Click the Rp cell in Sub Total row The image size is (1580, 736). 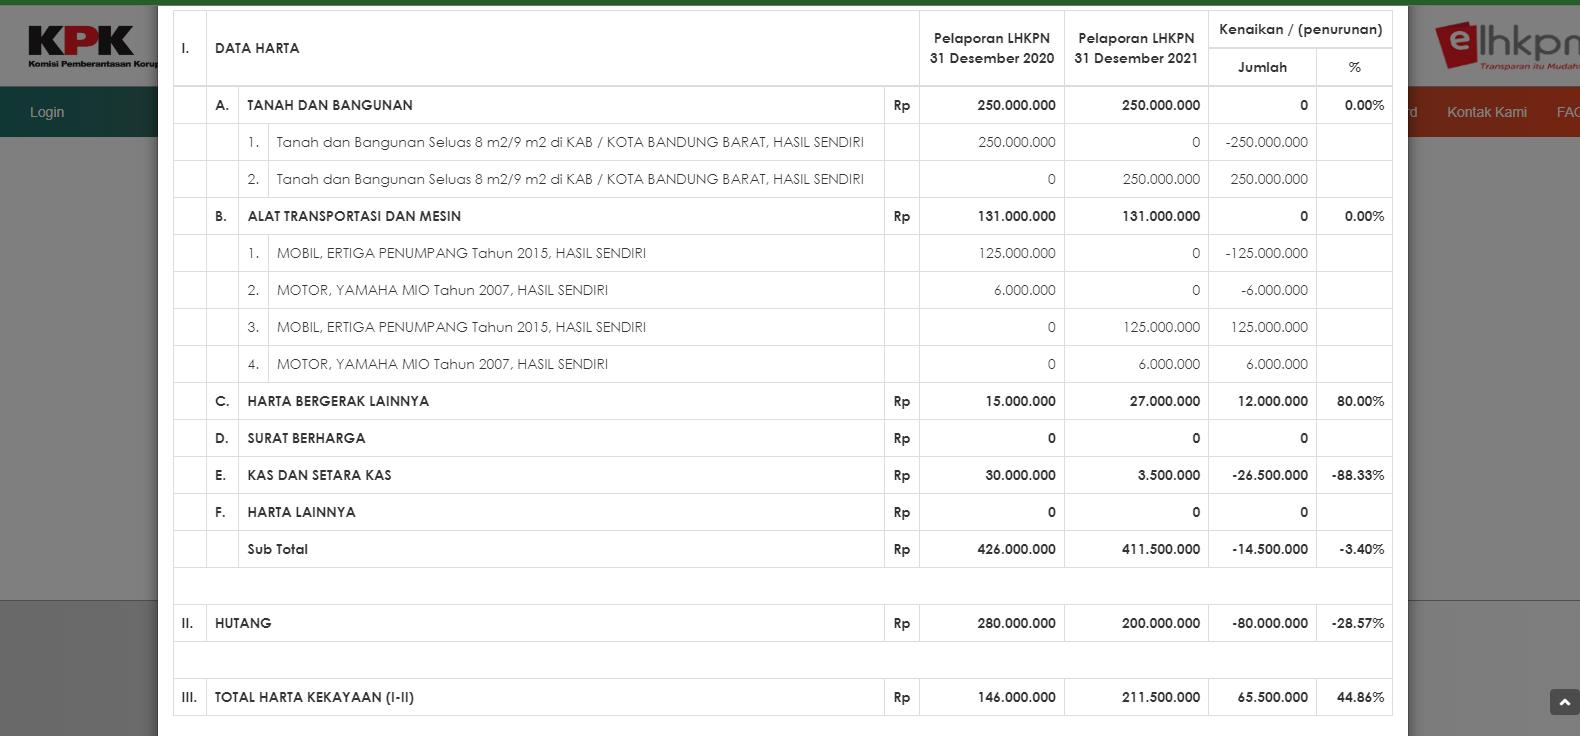(x=902, y=549)
